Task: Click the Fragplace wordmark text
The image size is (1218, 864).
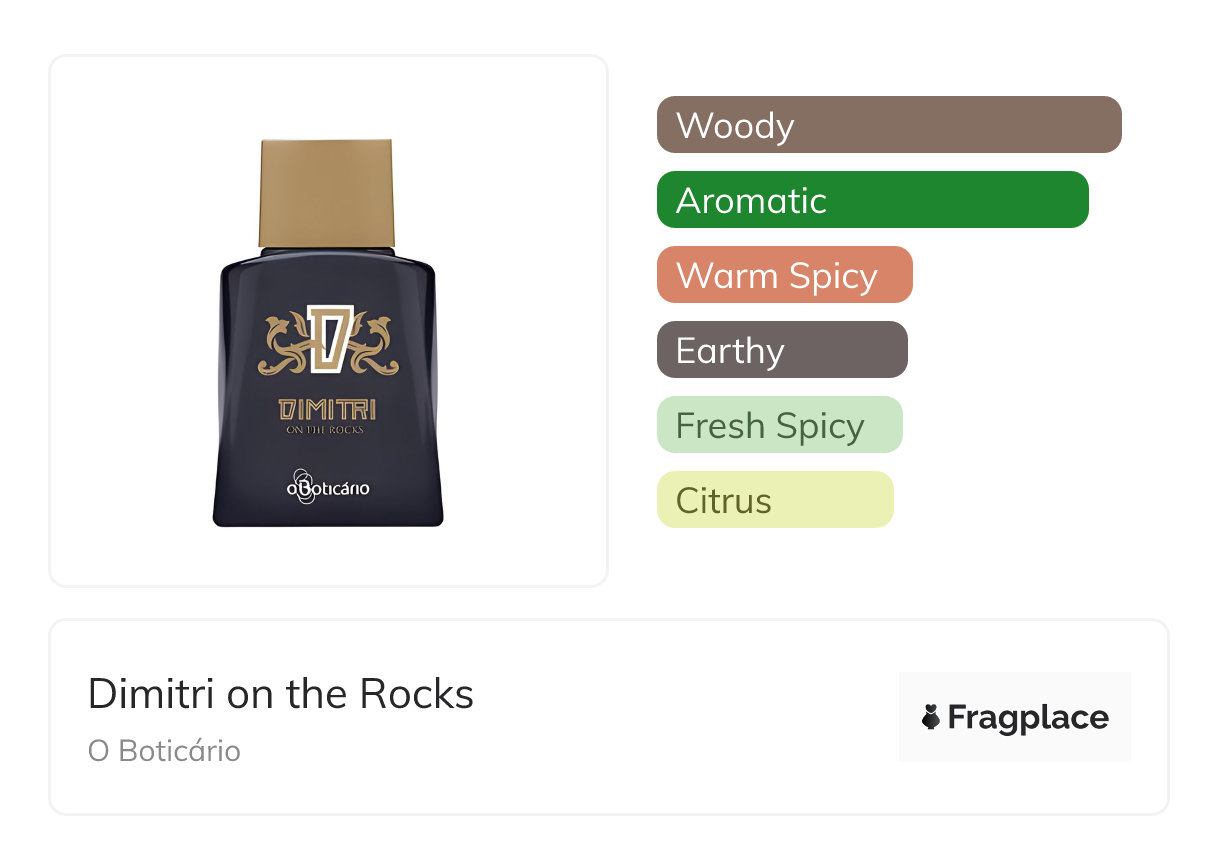Action: pyautogui.click(x=1028, y=718)
